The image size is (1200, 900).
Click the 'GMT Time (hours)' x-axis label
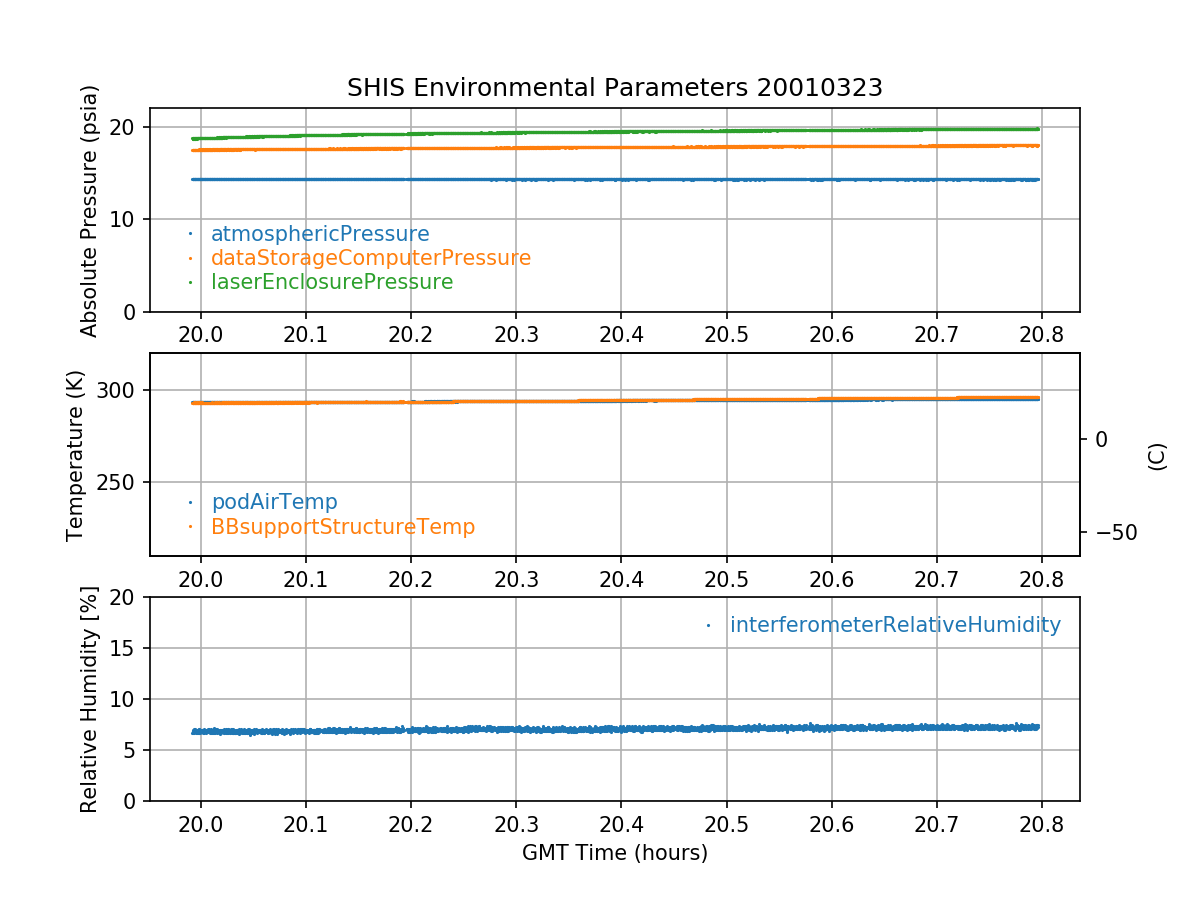614,853
